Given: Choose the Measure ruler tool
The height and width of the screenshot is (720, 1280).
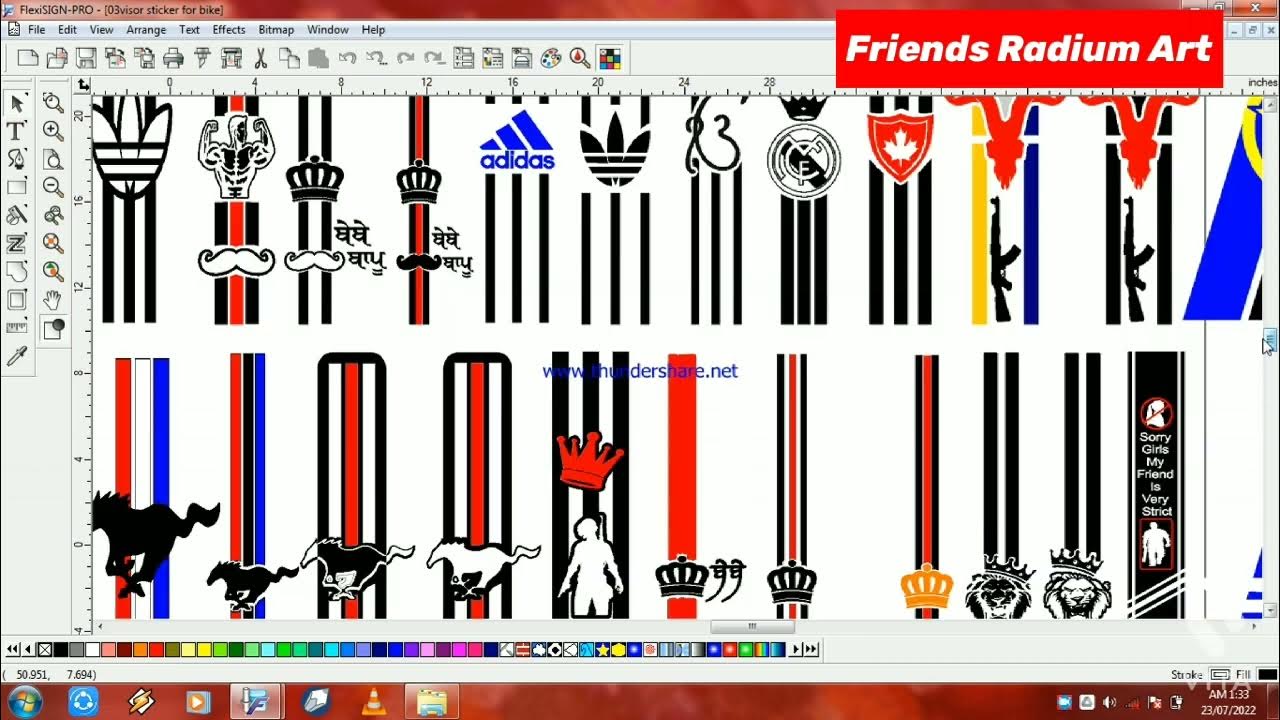Looking at the screenshot, I should [17, 327].
